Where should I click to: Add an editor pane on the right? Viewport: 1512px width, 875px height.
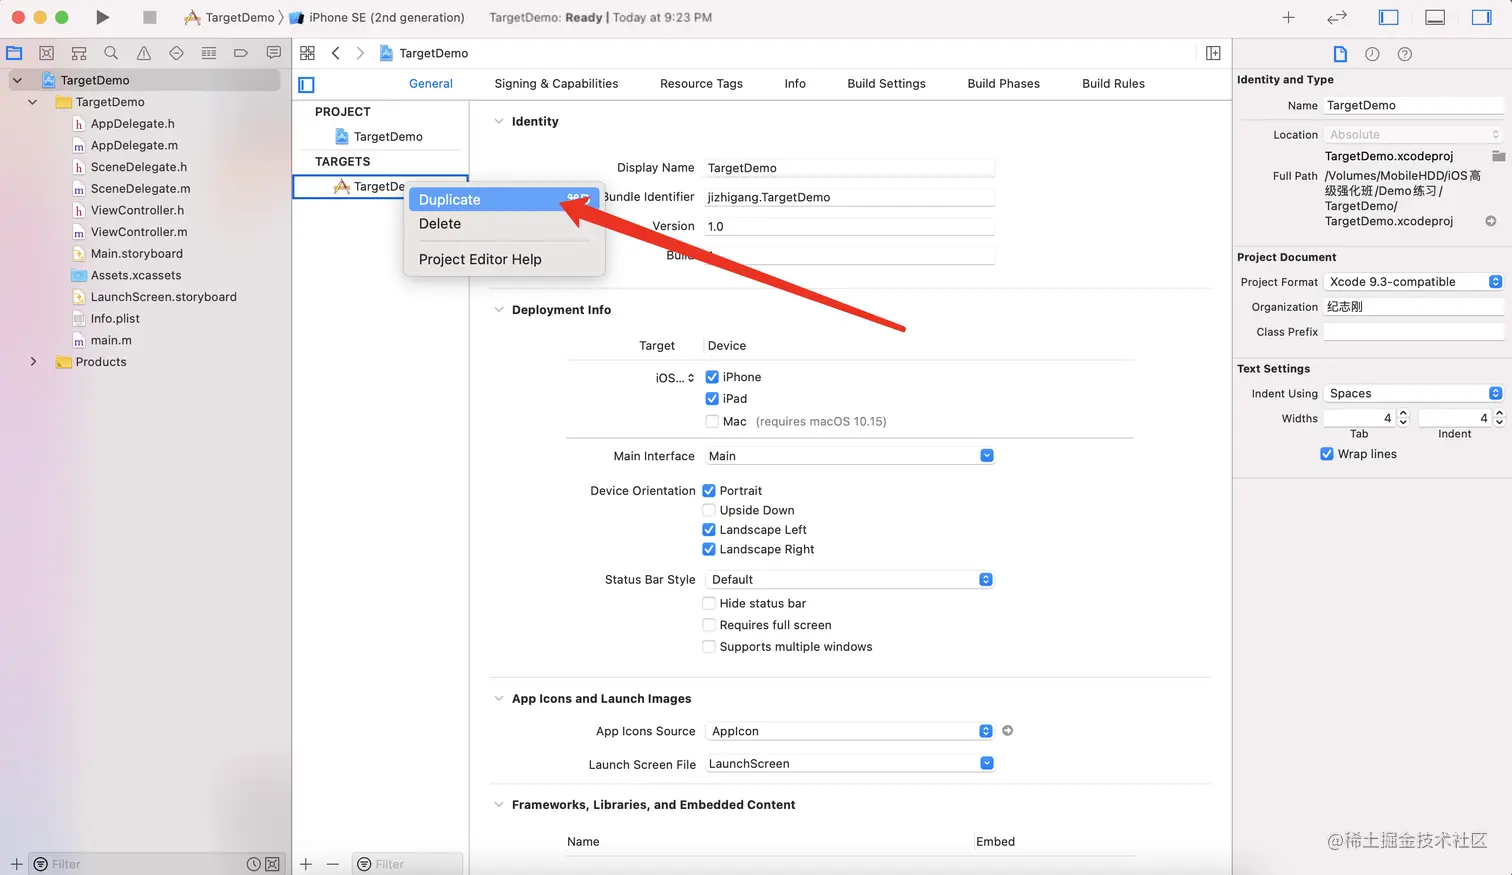[x=1213, y=53]
